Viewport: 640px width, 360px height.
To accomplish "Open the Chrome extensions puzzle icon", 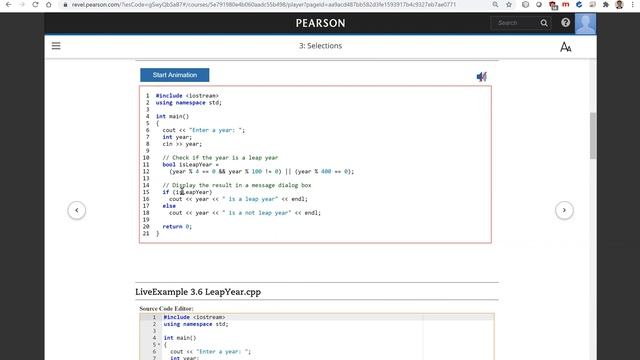I will coord(606,4).
